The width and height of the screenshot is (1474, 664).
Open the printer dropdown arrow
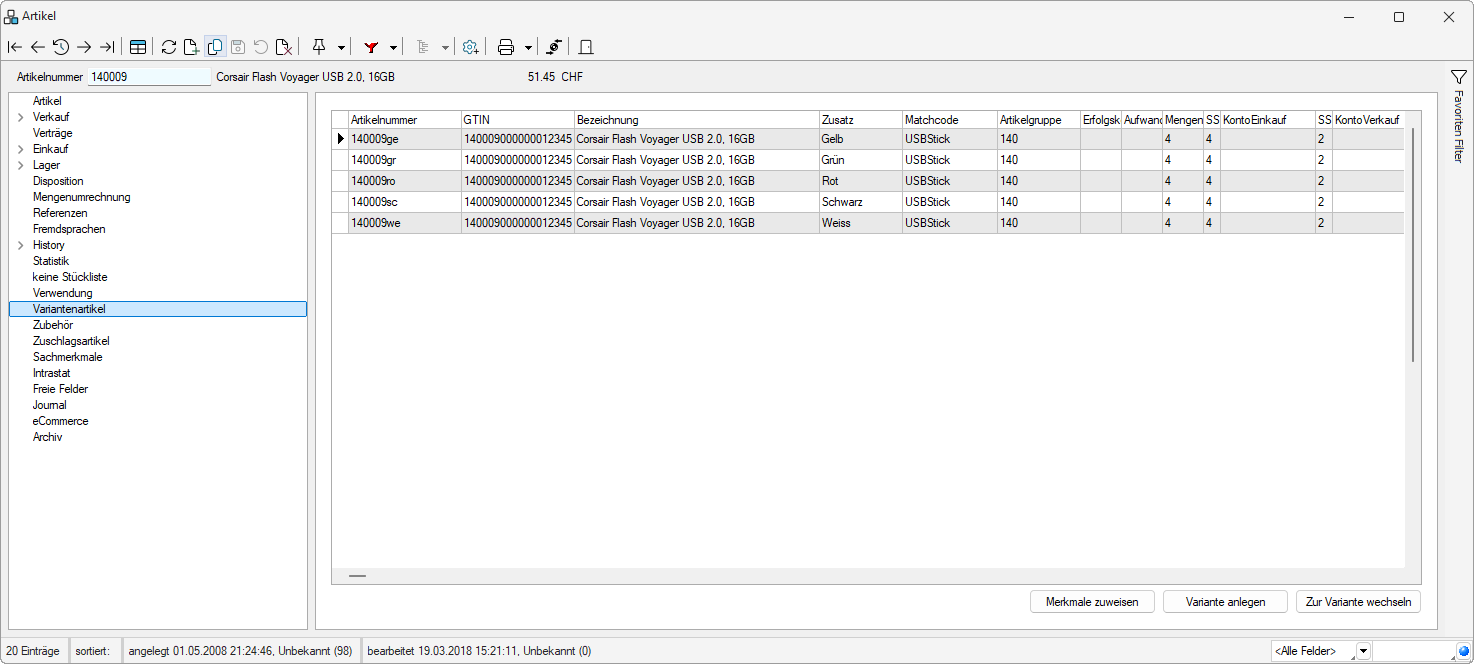[x=528, y=47]
